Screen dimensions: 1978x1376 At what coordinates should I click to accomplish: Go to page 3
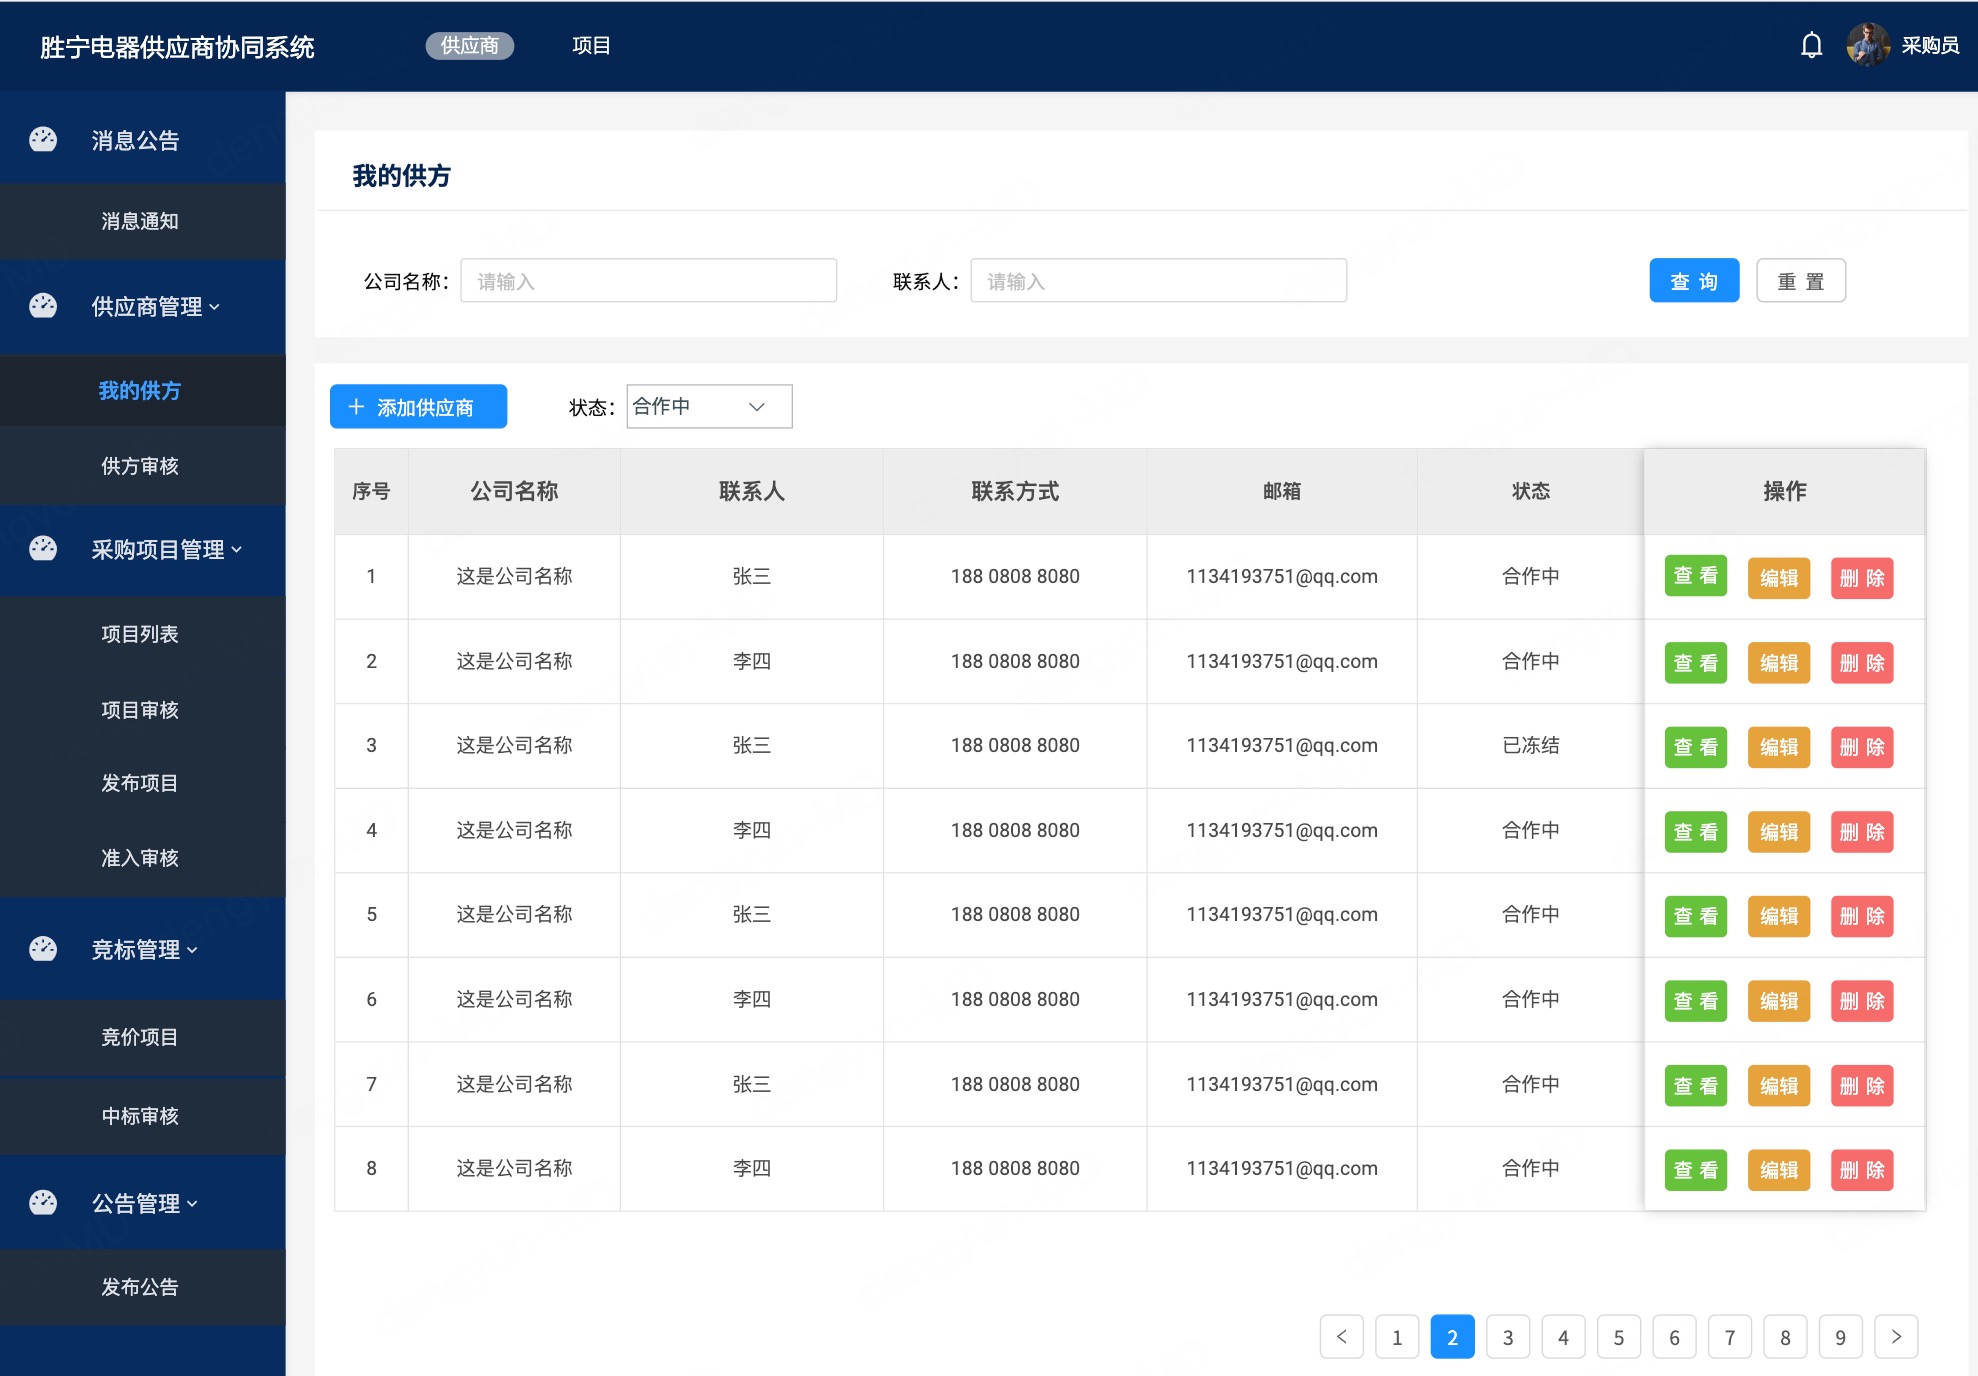pyautogui.click(x=1508, y=1337)
